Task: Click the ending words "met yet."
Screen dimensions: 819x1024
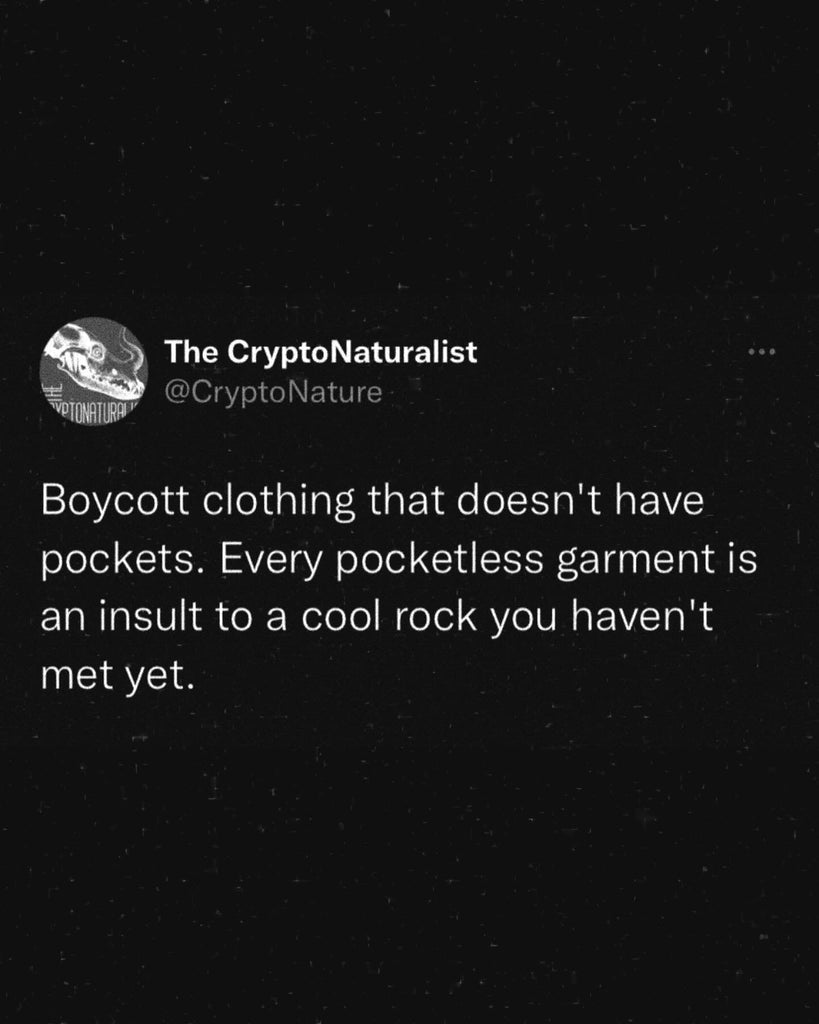Action: [118, 675]
